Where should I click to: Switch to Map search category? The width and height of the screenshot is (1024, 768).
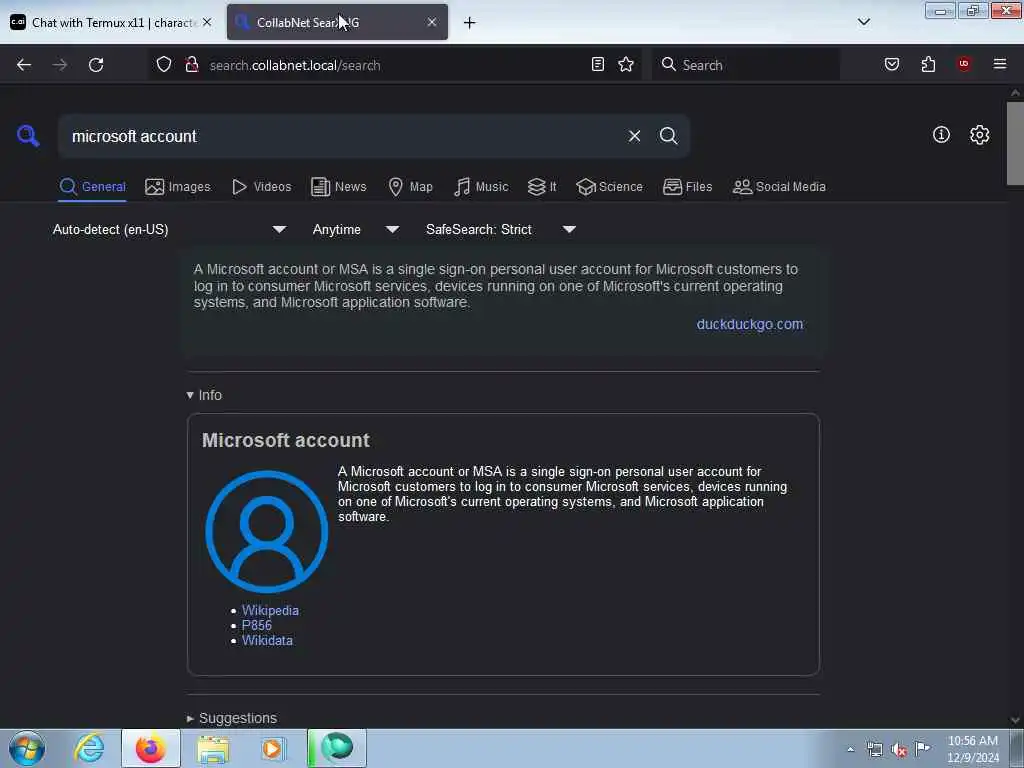410,187
